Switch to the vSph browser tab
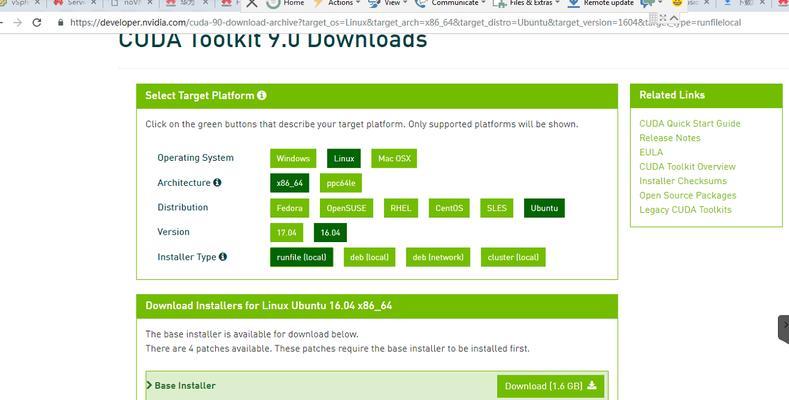Screen dimensions: 789x400 pyautogui.click(x=18, y=3)
